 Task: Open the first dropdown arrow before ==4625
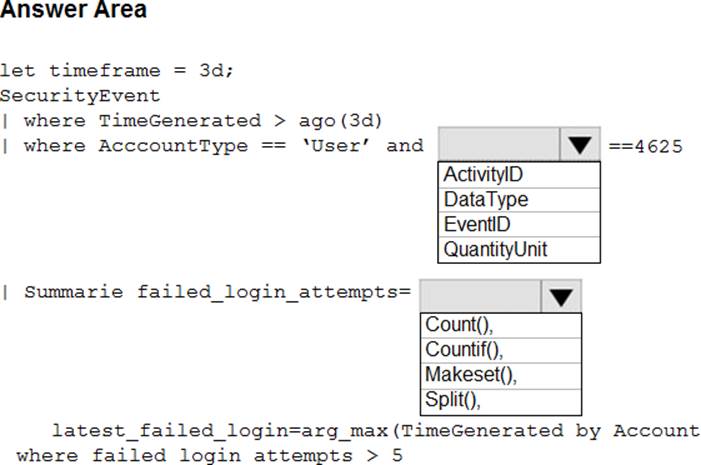tap(578, 145)
